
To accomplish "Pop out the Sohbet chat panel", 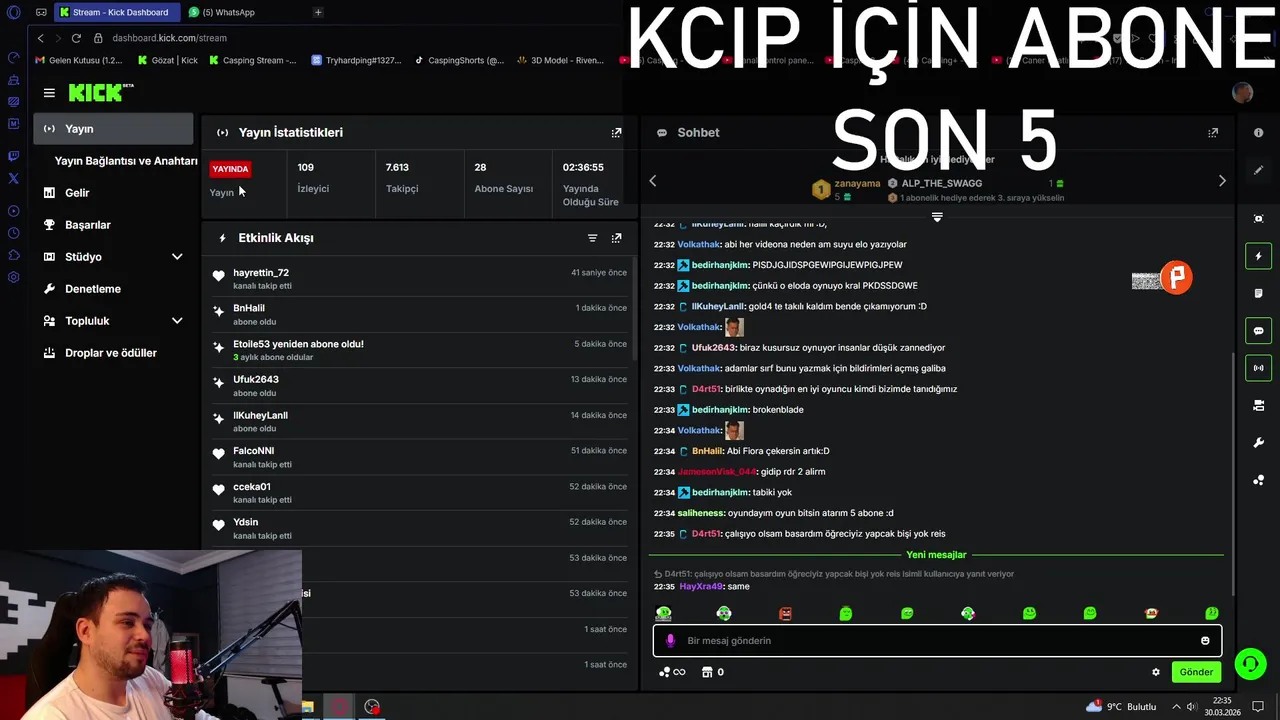I will [x=1213, y=132].
